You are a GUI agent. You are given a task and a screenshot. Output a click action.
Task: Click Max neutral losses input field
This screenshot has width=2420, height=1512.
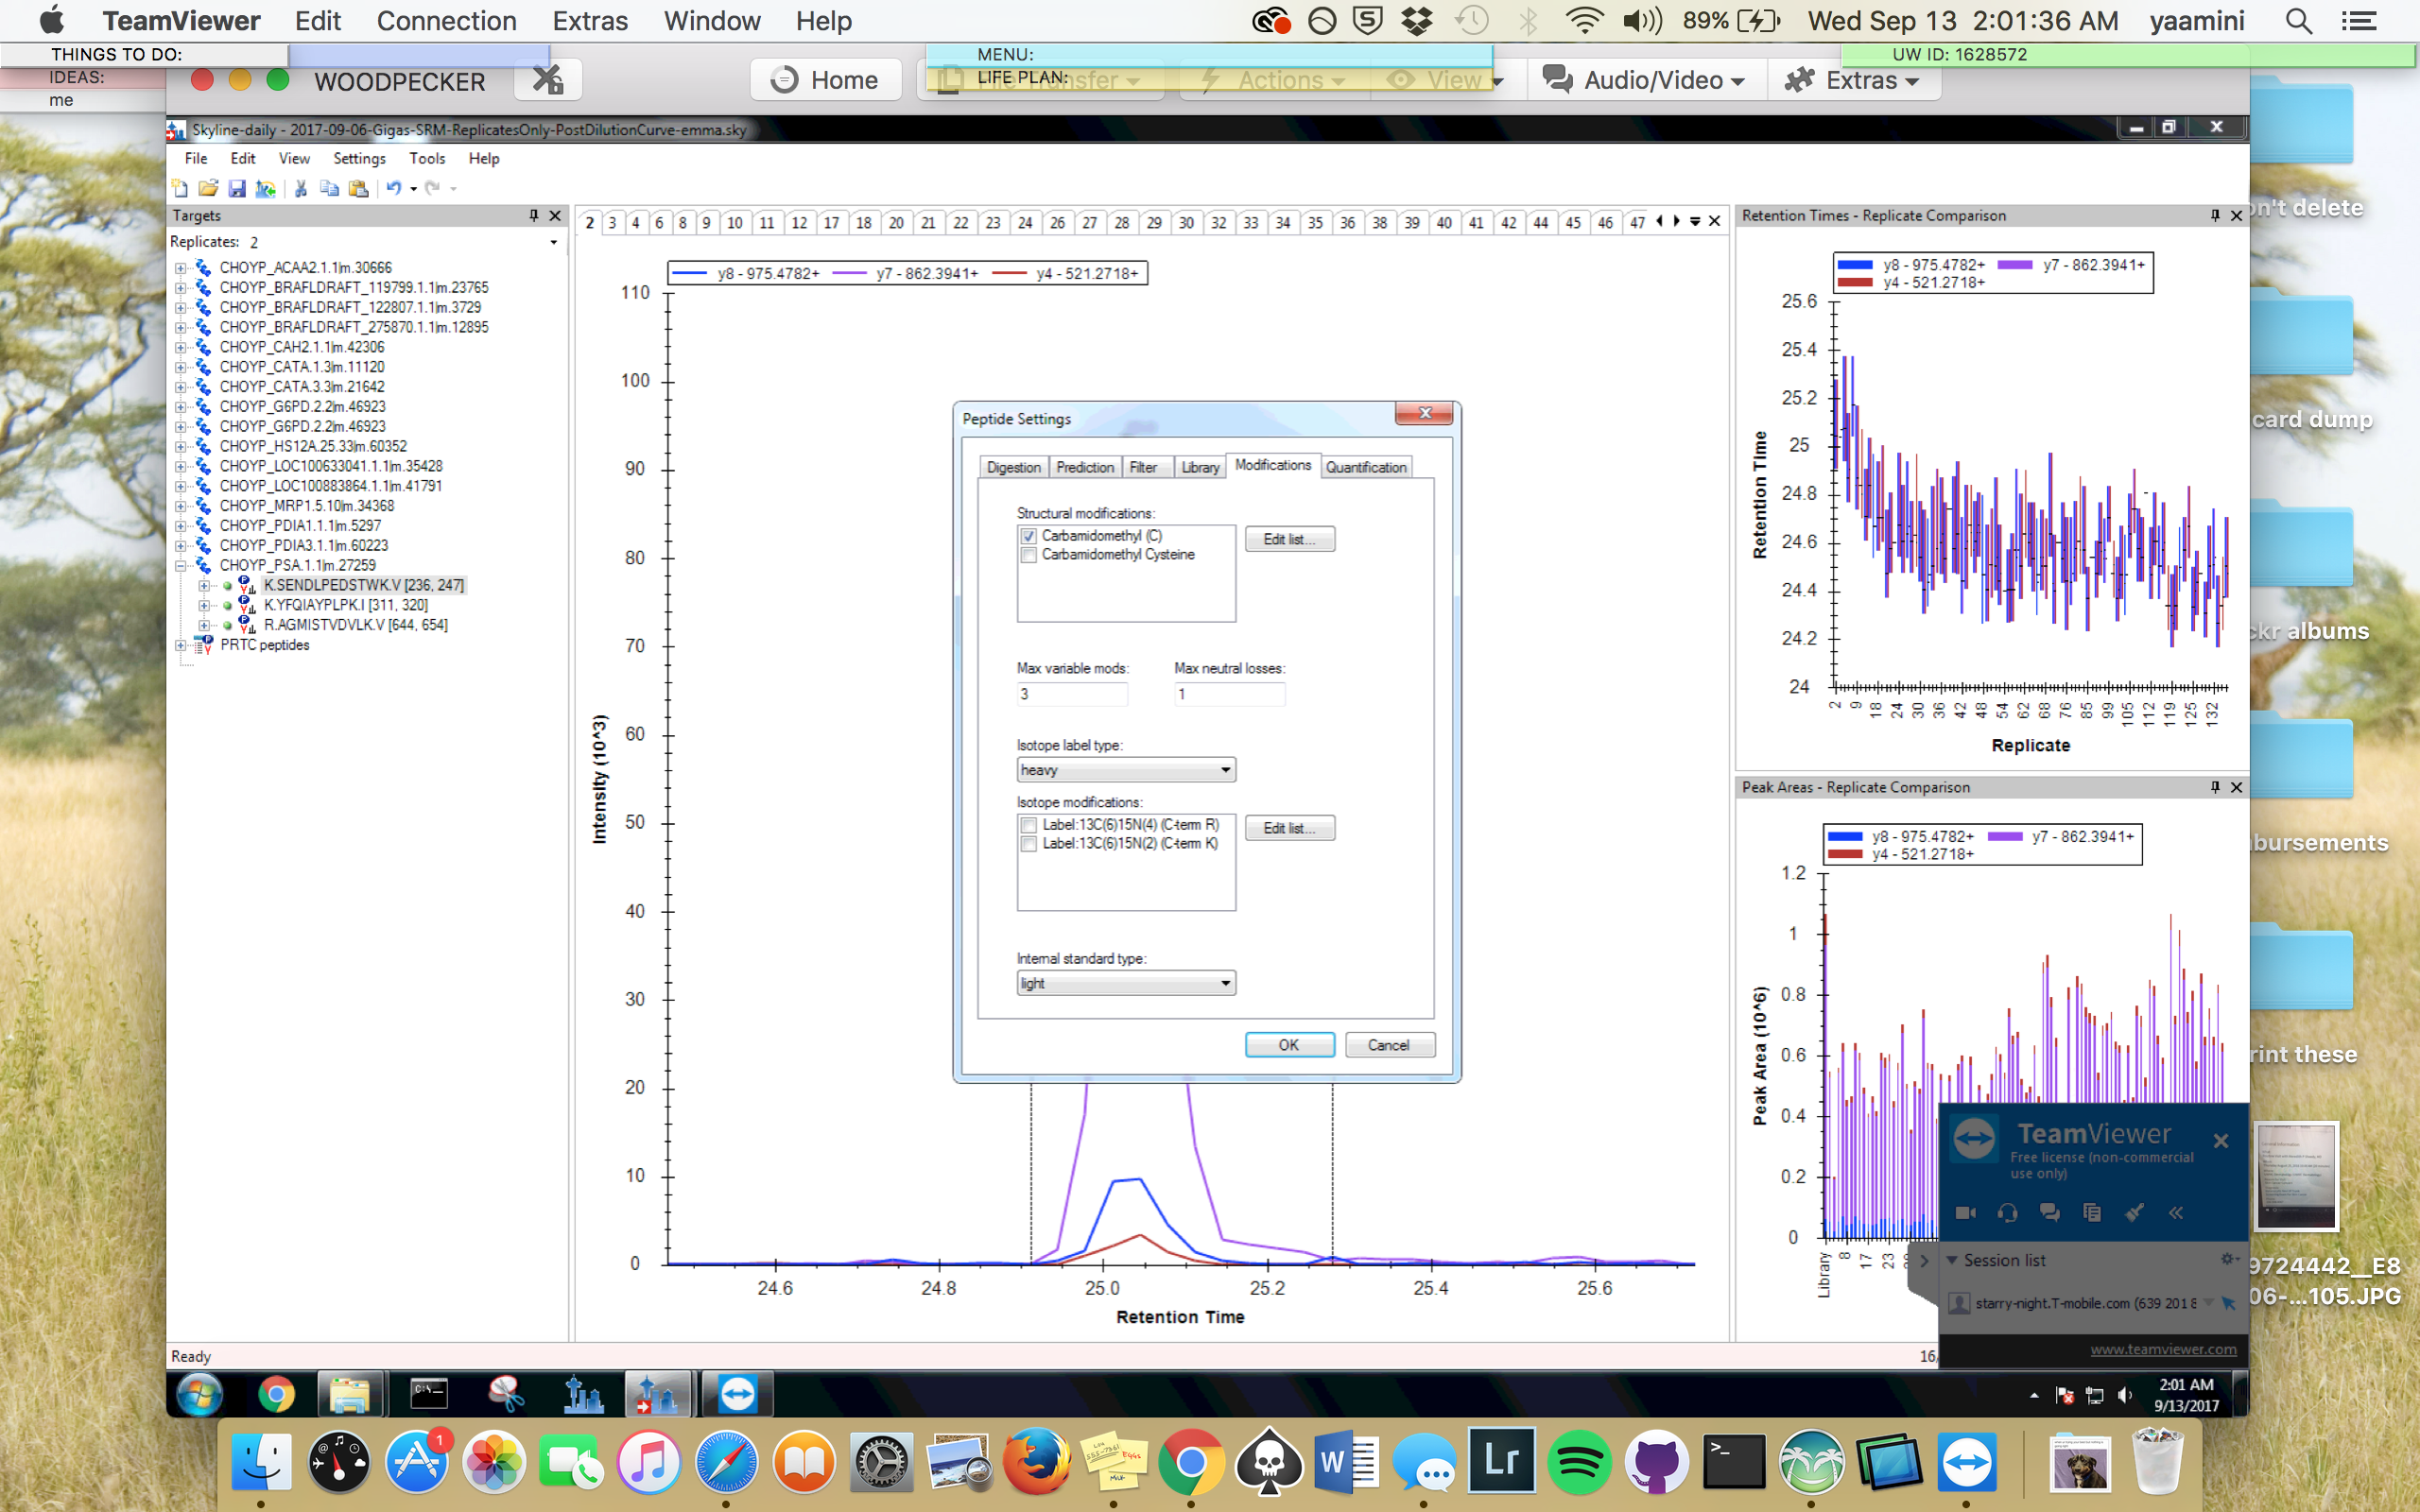pos(1229,694)
